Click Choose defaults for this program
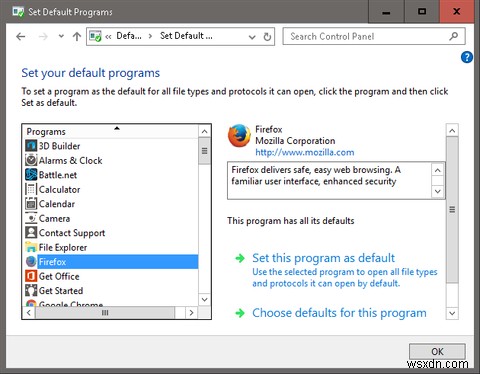The image size is (480, 374). (339, 313)
